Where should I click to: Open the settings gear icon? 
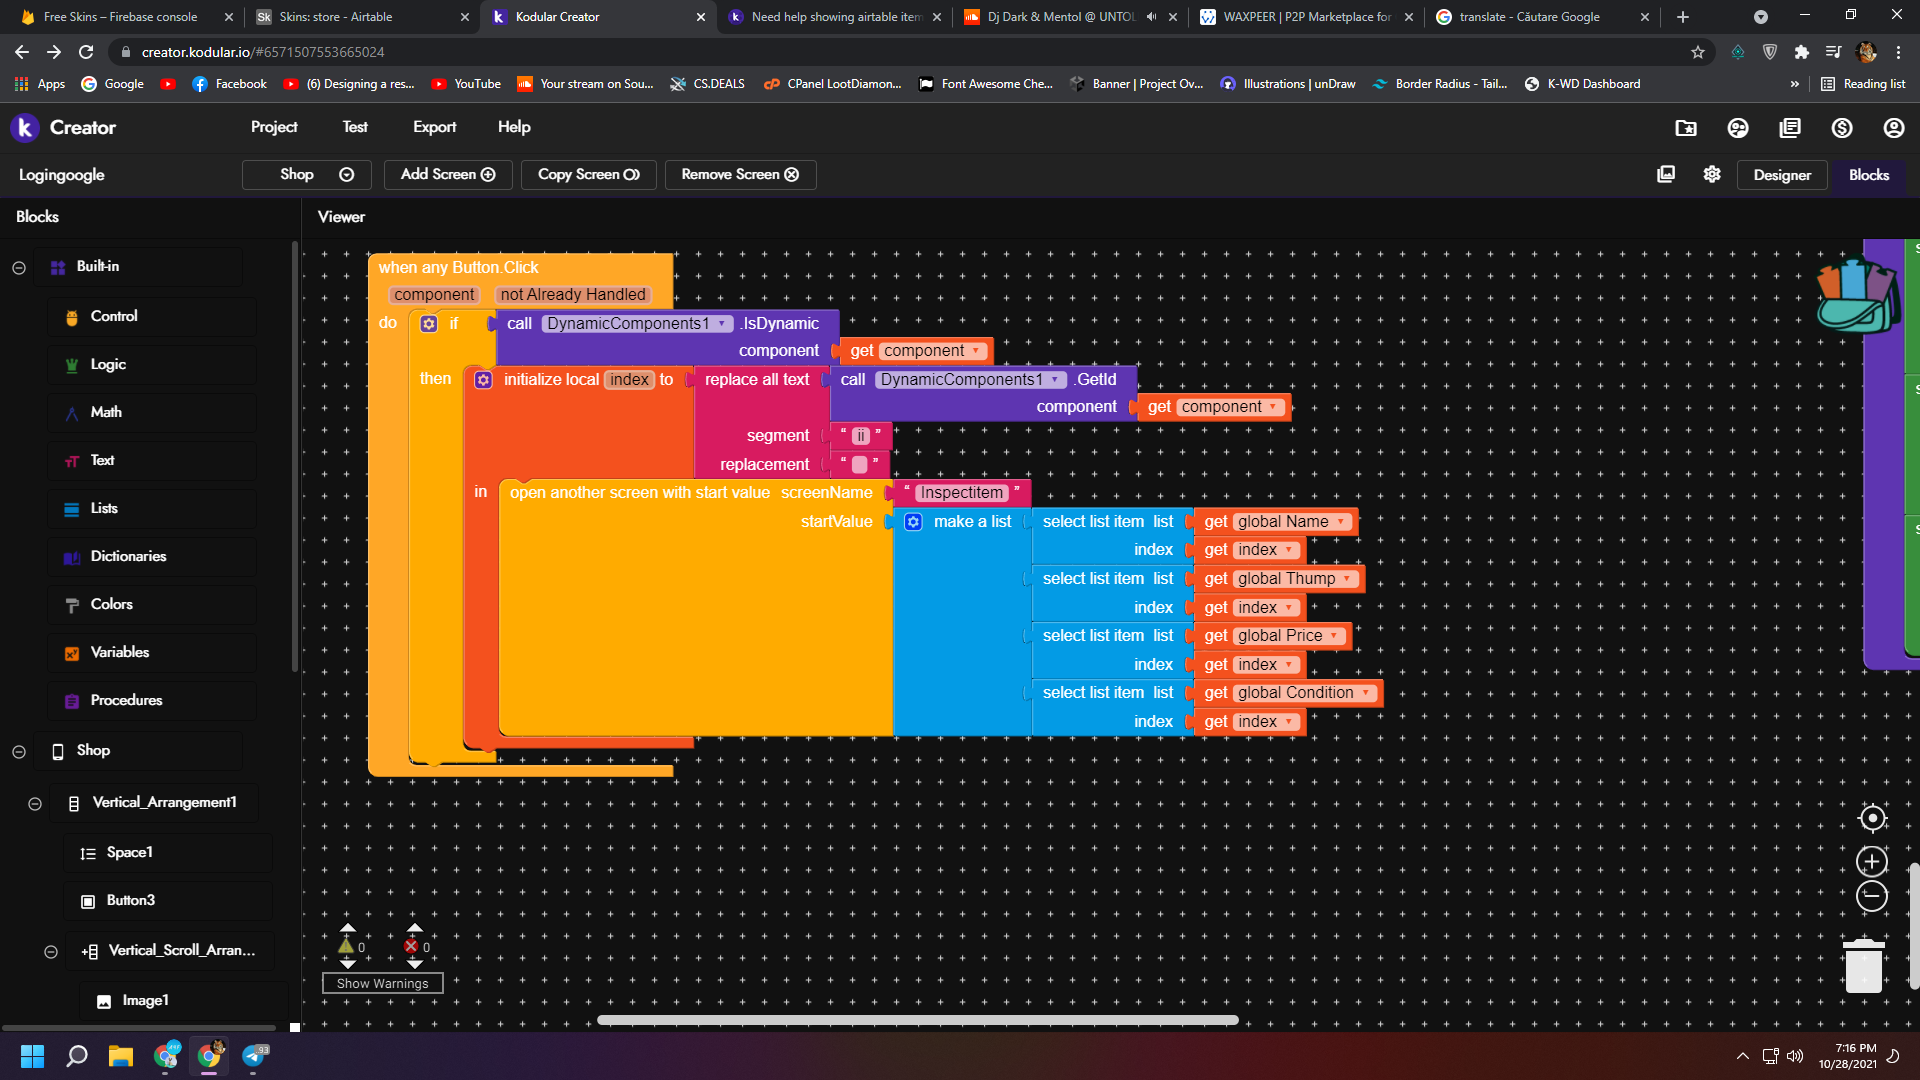pyautogui.click(x=1712, y=174)
